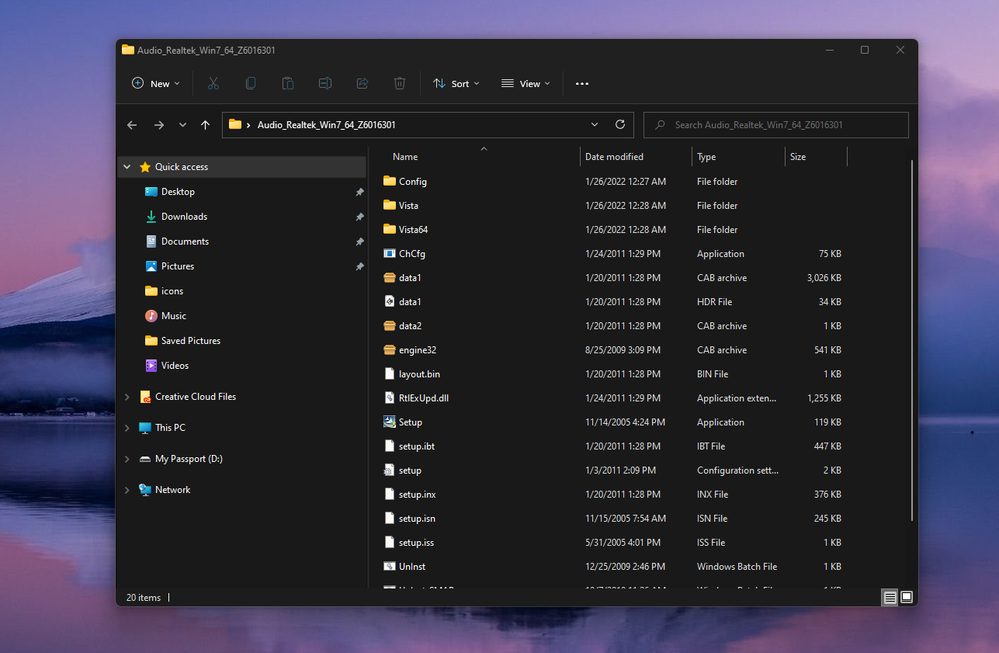Screen dimensions: 999x653
Task: Click the Paste clipboard icon
Action: click(x=288, y=83)
